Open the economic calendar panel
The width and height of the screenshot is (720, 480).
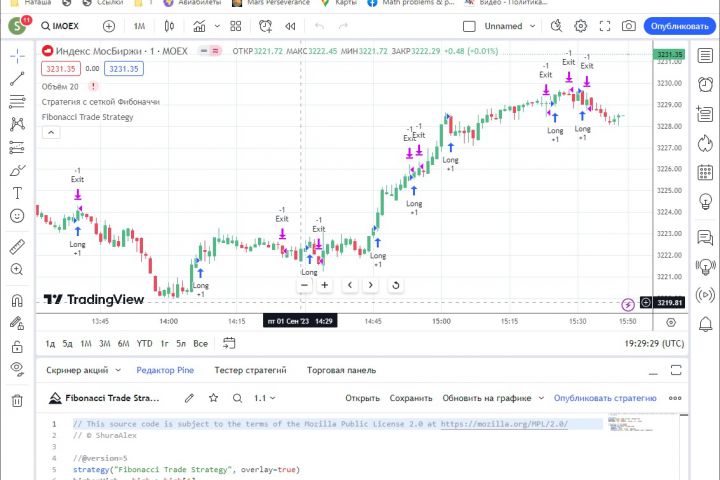click(x=705, y=172)
